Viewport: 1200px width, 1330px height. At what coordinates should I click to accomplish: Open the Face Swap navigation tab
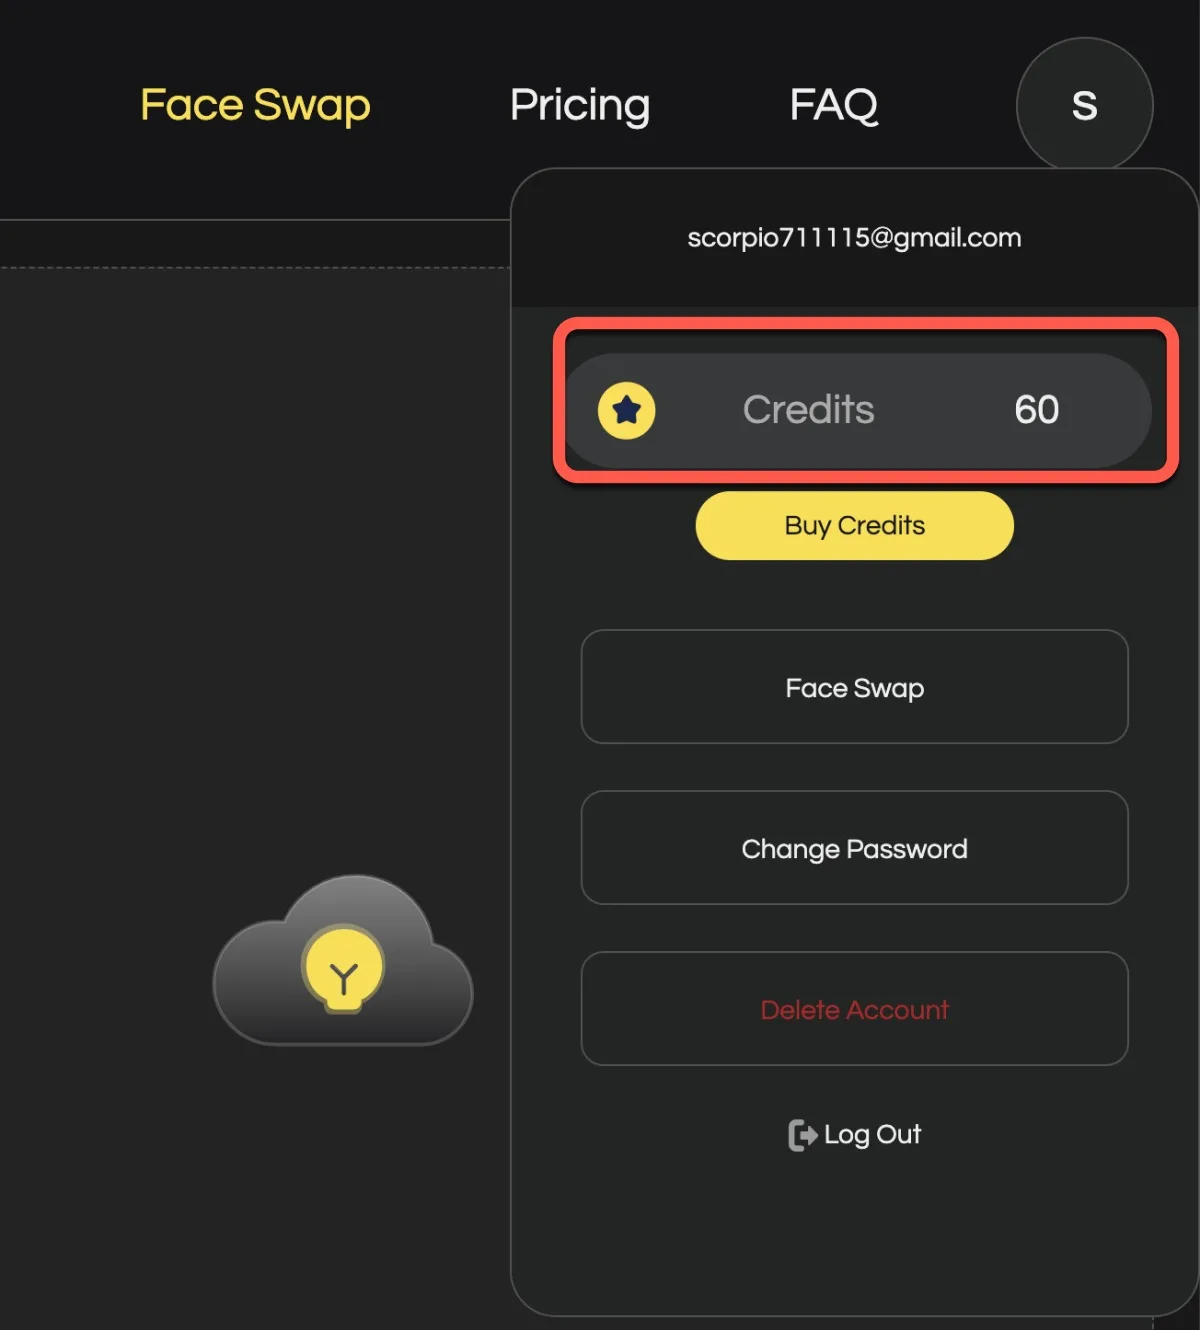(x=255, y=105)
